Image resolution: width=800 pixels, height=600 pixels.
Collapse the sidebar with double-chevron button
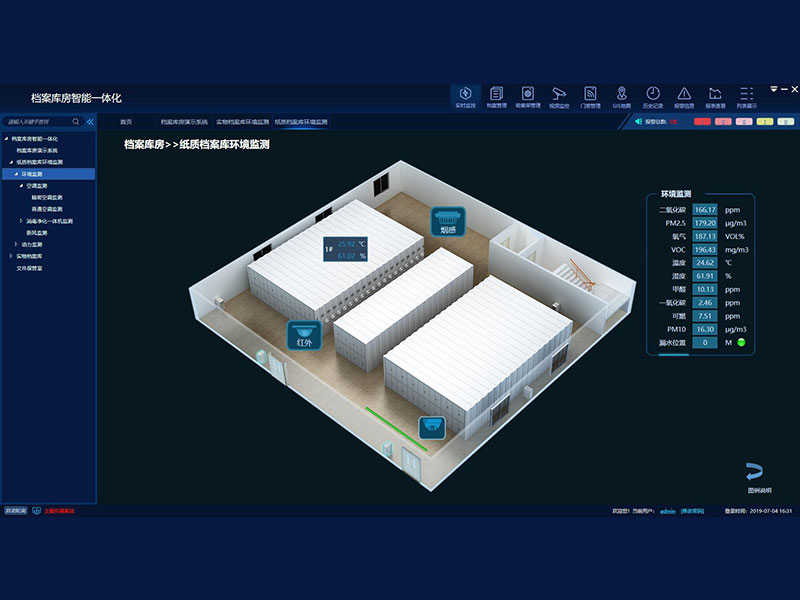[89, 122]
